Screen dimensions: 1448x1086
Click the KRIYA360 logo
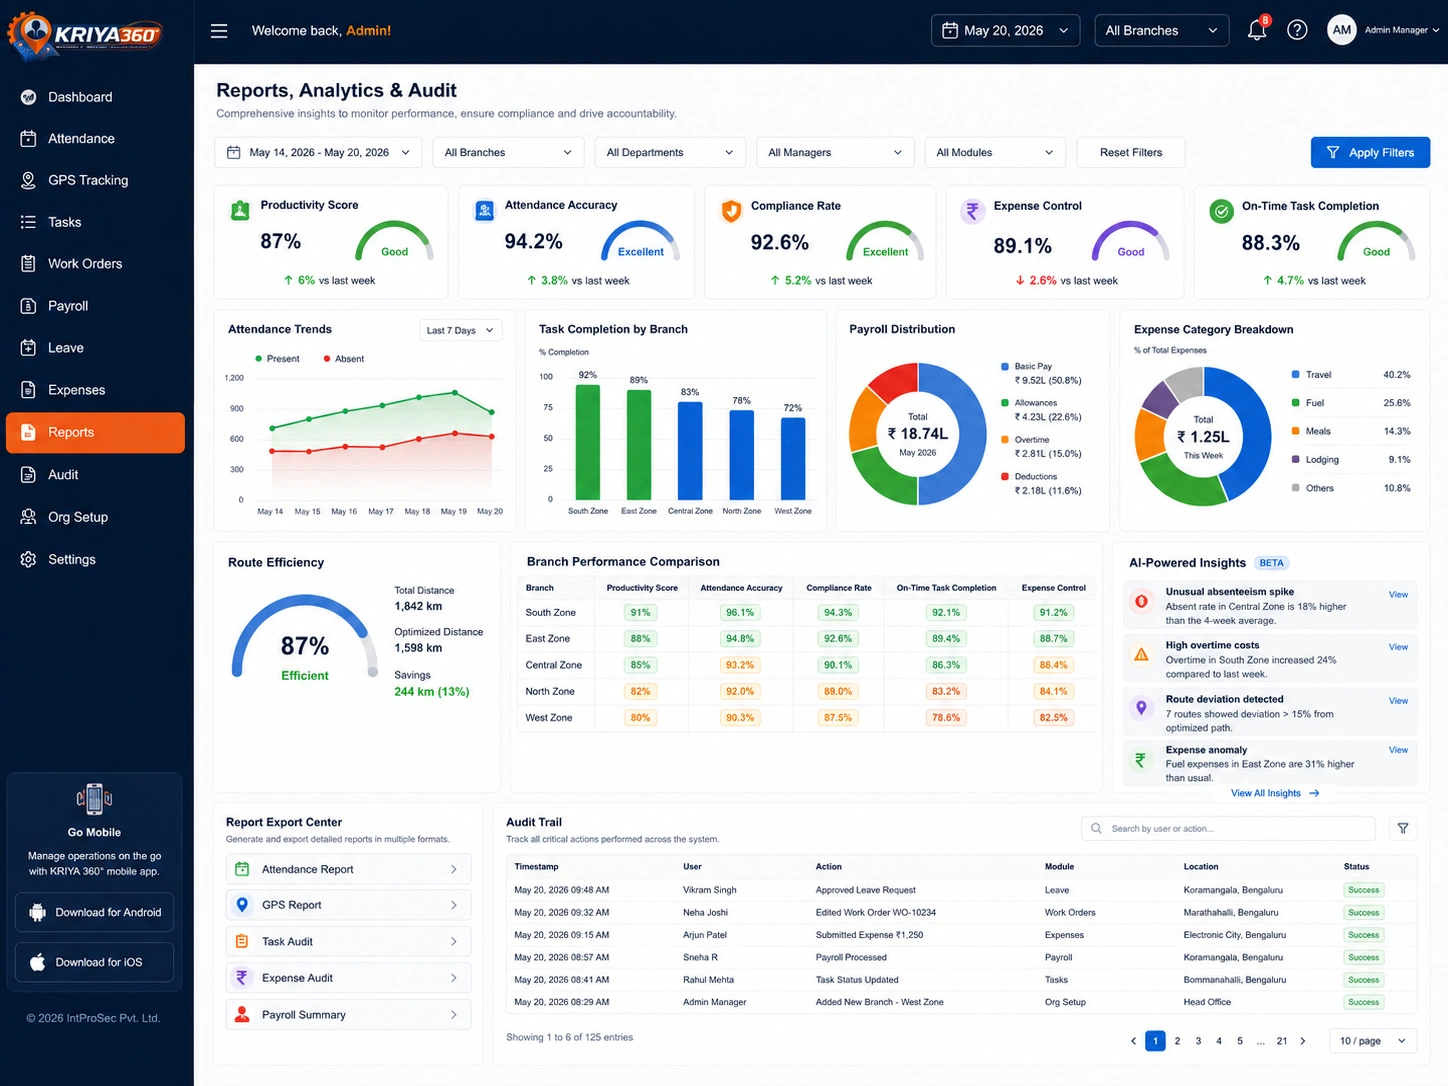(x=84, y=33)
